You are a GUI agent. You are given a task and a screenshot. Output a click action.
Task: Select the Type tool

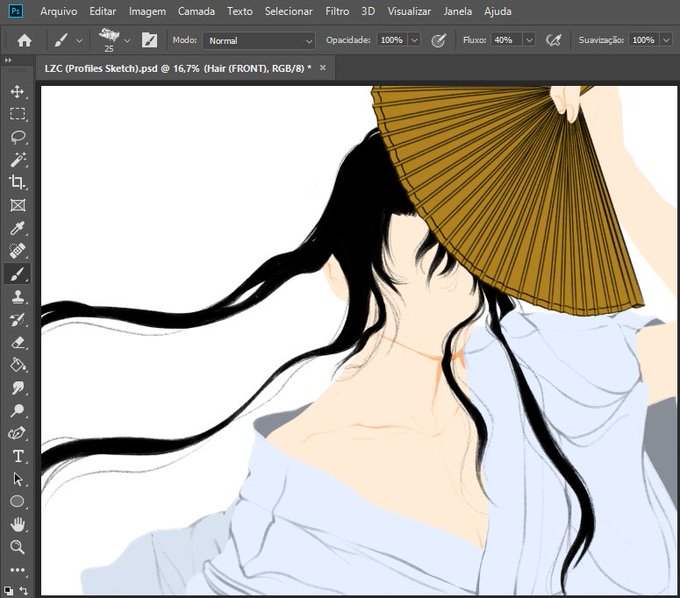[17, 456]
